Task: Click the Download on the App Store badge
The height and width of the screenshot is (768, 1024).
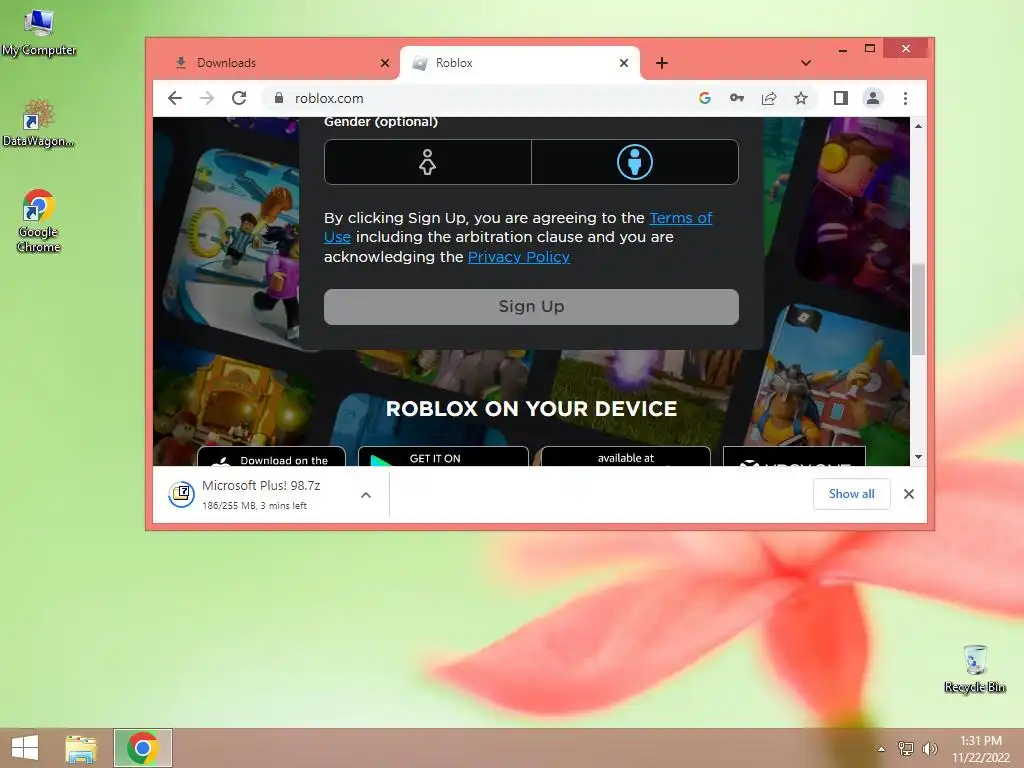Action: [x=271, y=456]
